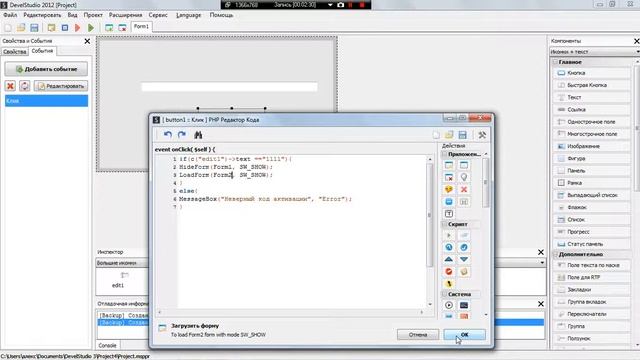Image resolution: width=640 pixels, height=360 pixels.
Task: Click the delete form icon with red x
Action: pyautogui.click(x=122, y=28)
